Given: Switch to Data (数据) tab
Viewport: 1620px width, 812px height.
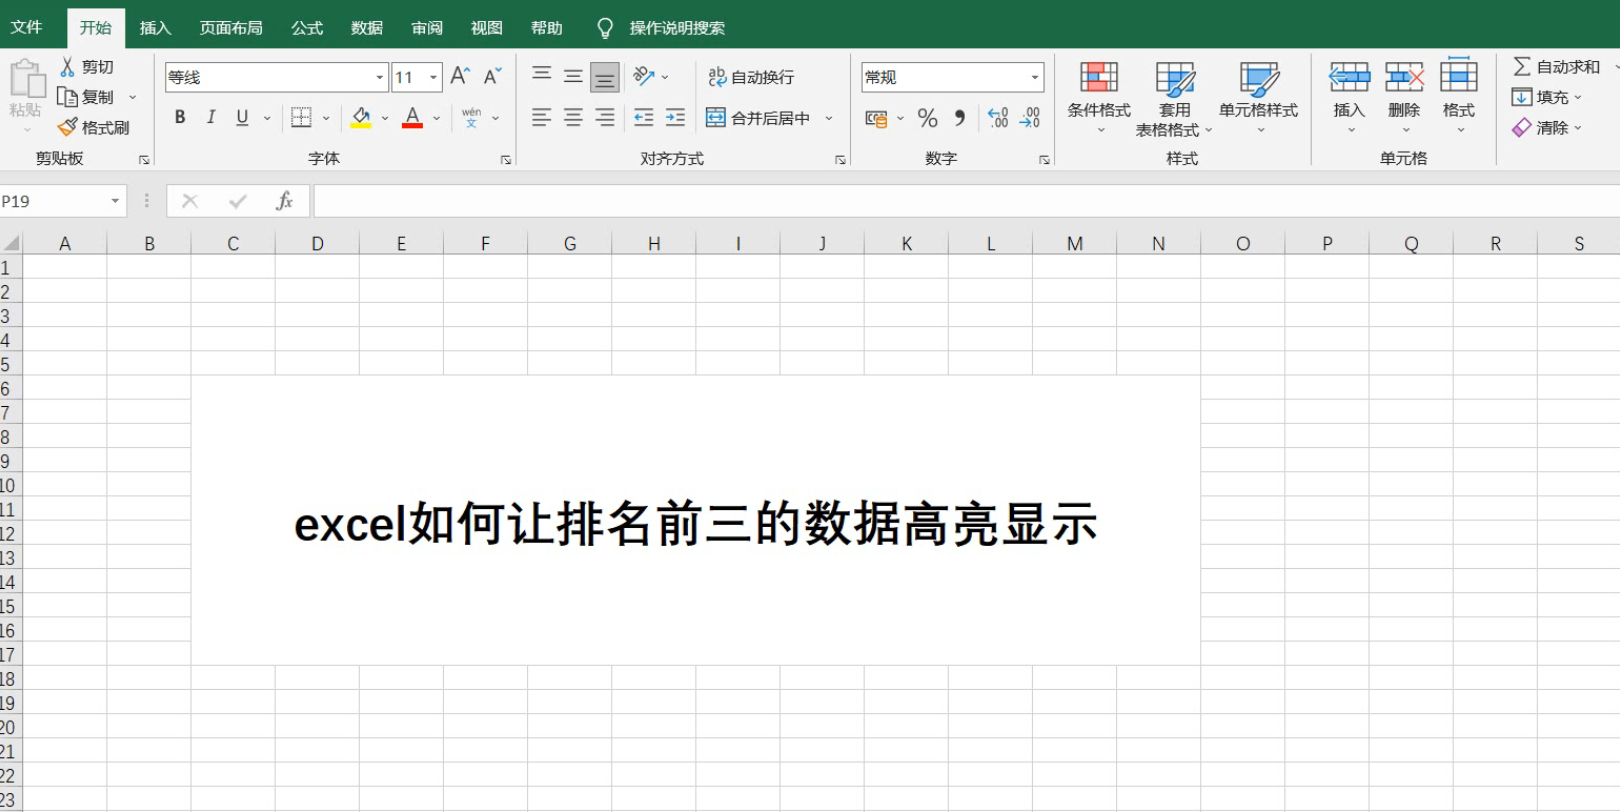Looking at the screenshot, I should click(x=367, y=28).
